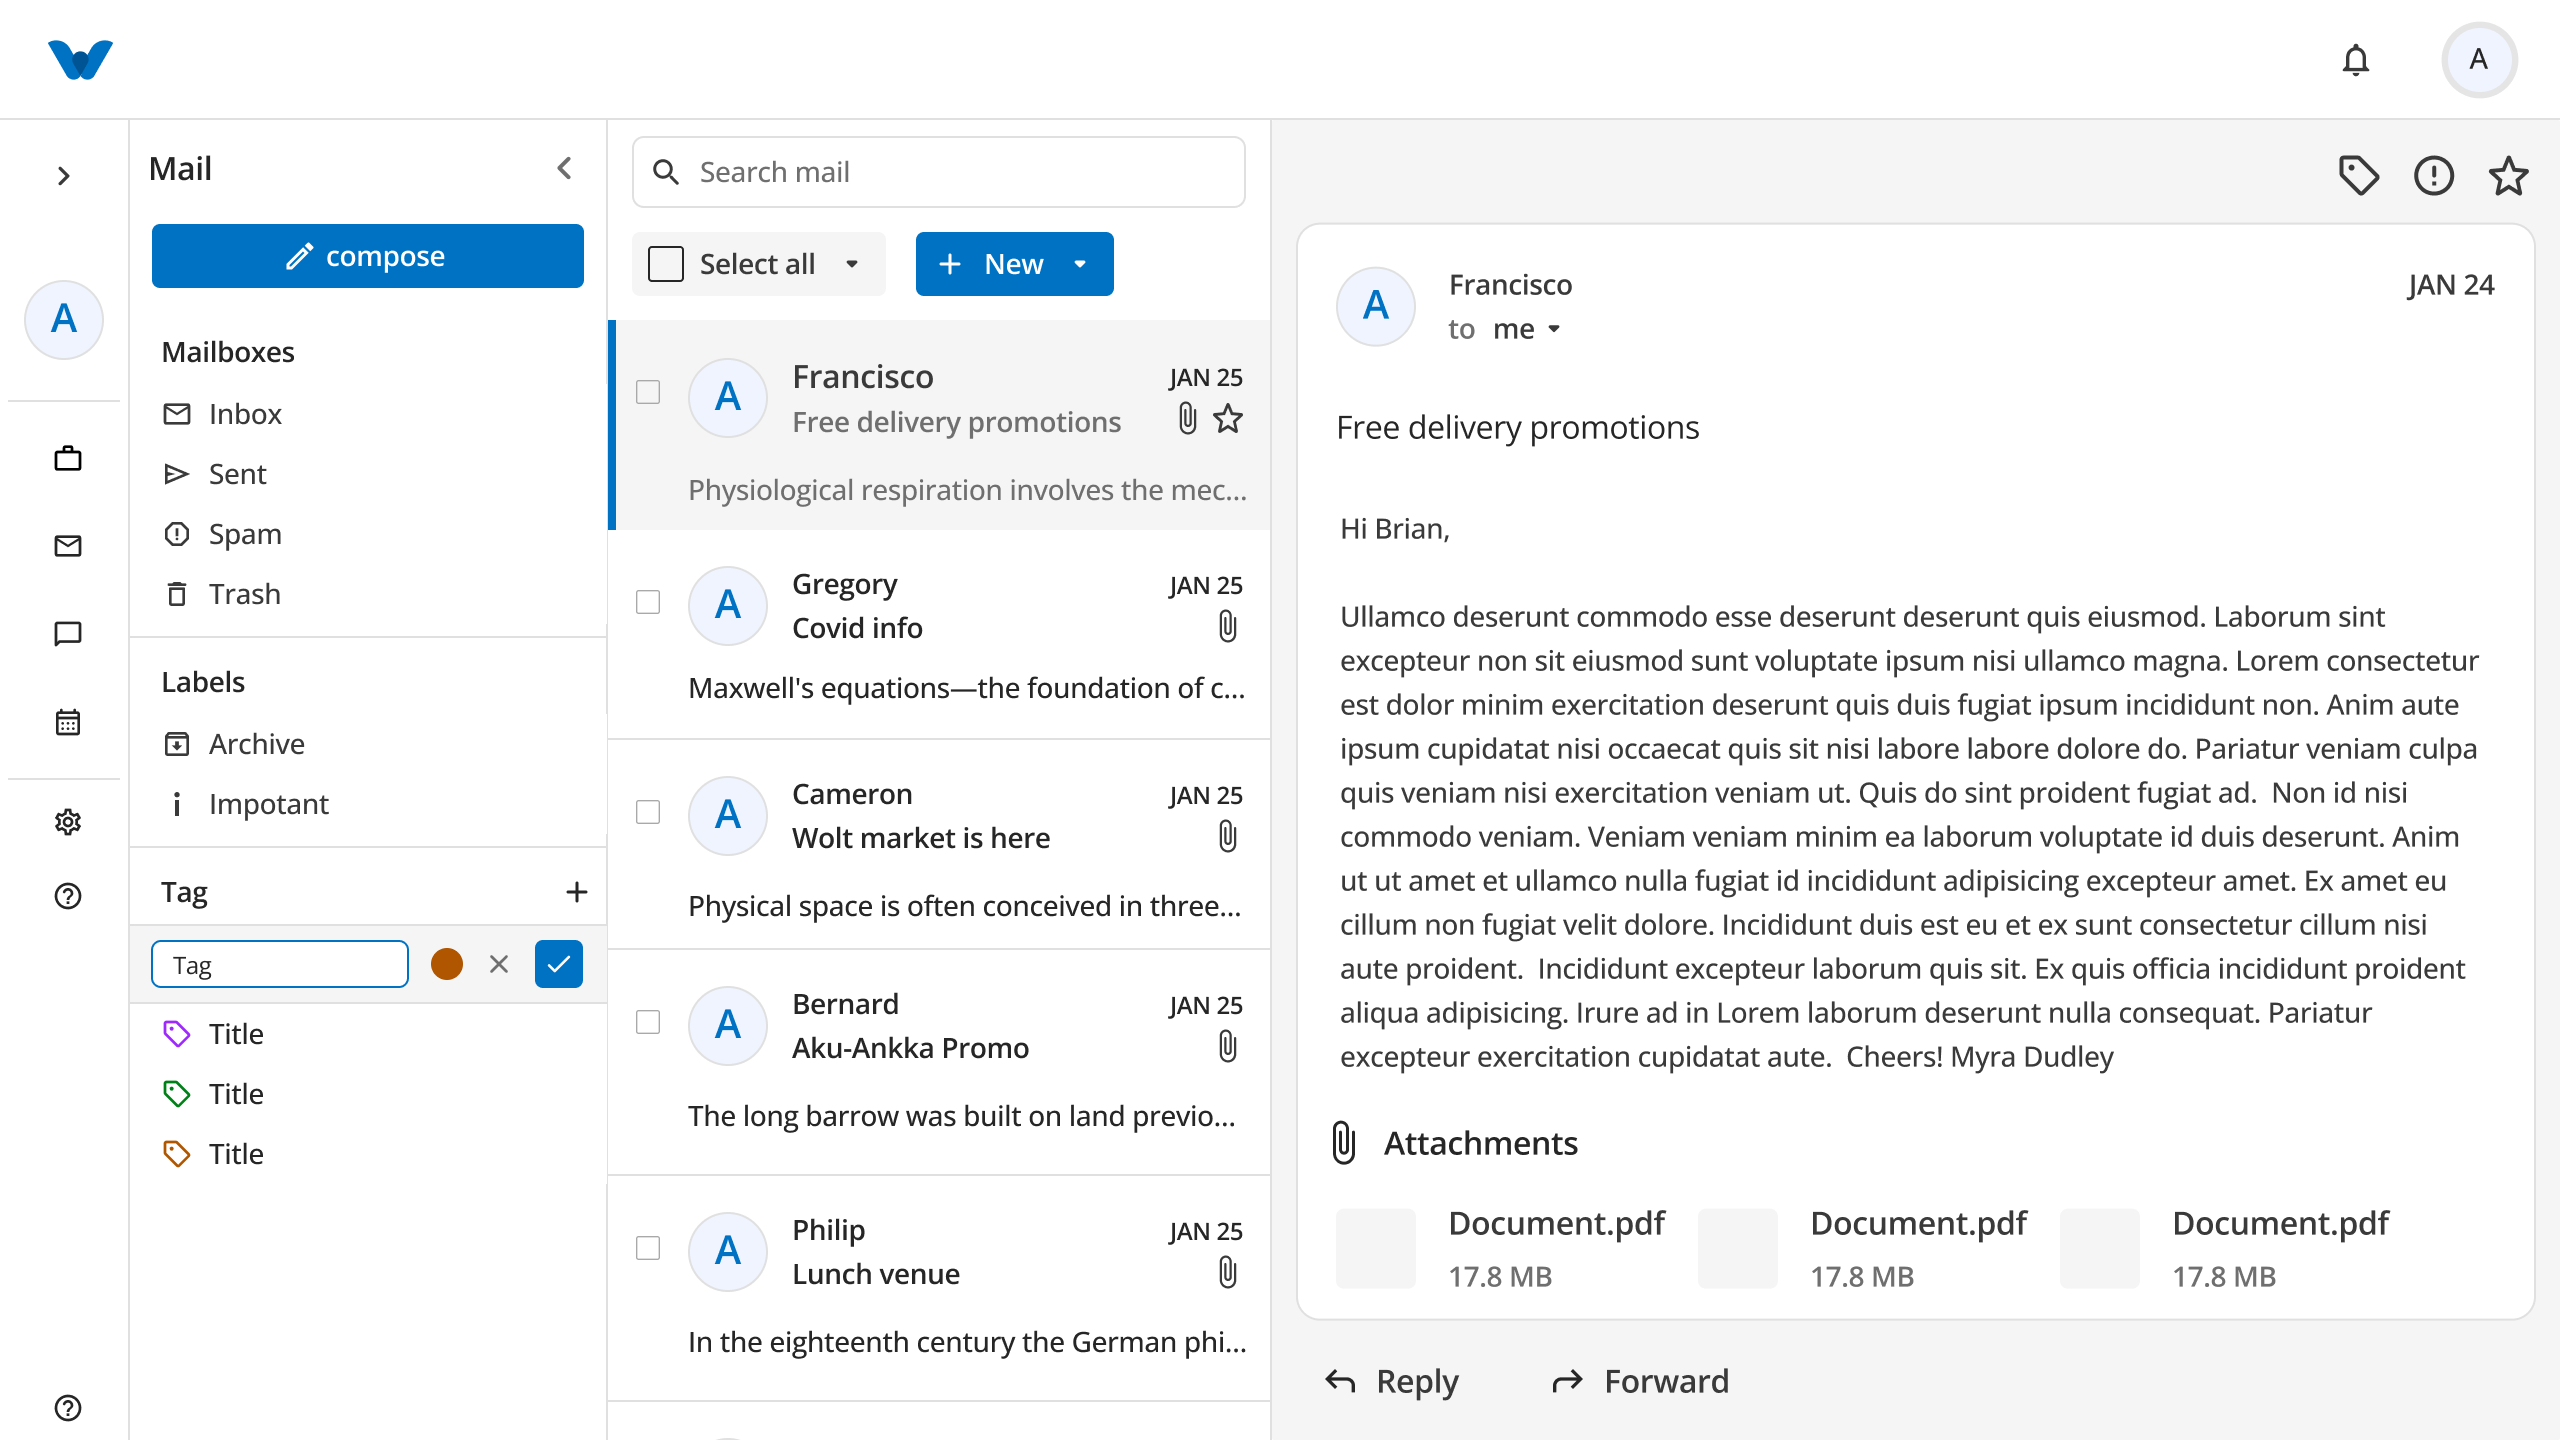Expand the 'to me' recipient dropdown

1554,329
